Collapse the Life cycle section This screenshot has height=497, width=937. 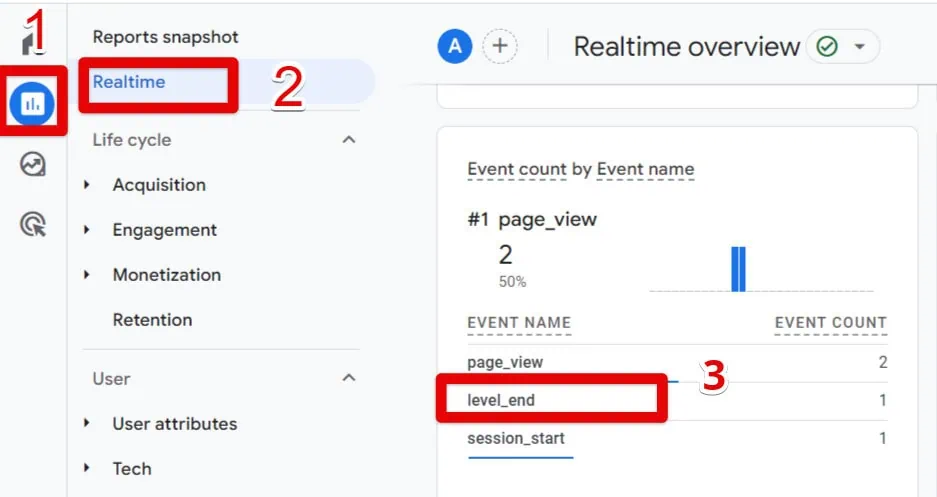point(348,140)
